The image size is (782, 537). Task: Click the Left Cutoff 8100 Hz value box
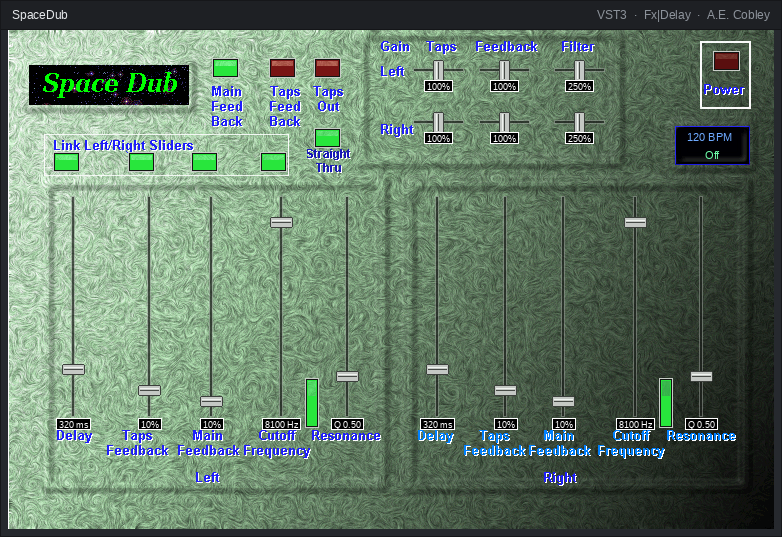tap(281, 424)
